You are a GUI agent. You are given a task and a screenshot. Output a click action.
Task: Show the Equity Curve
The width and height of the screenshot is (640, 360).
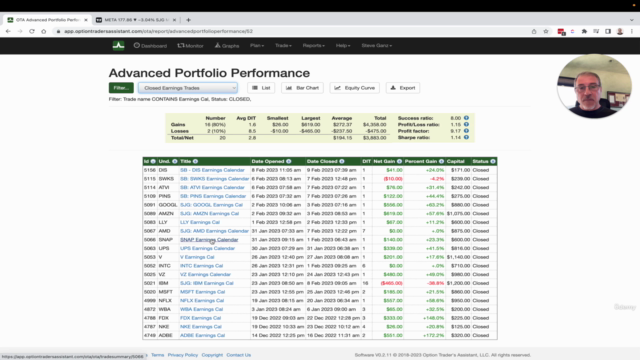(x=355, y=88)
